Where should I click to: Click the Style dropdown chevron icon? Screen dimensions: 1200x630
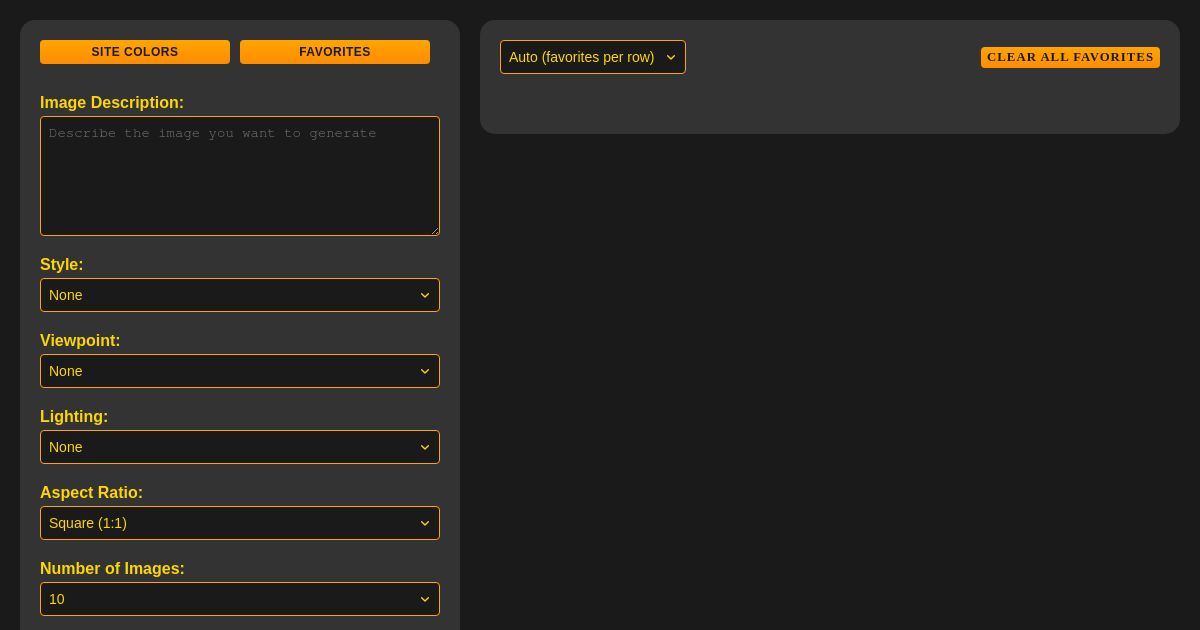[425, 295]
